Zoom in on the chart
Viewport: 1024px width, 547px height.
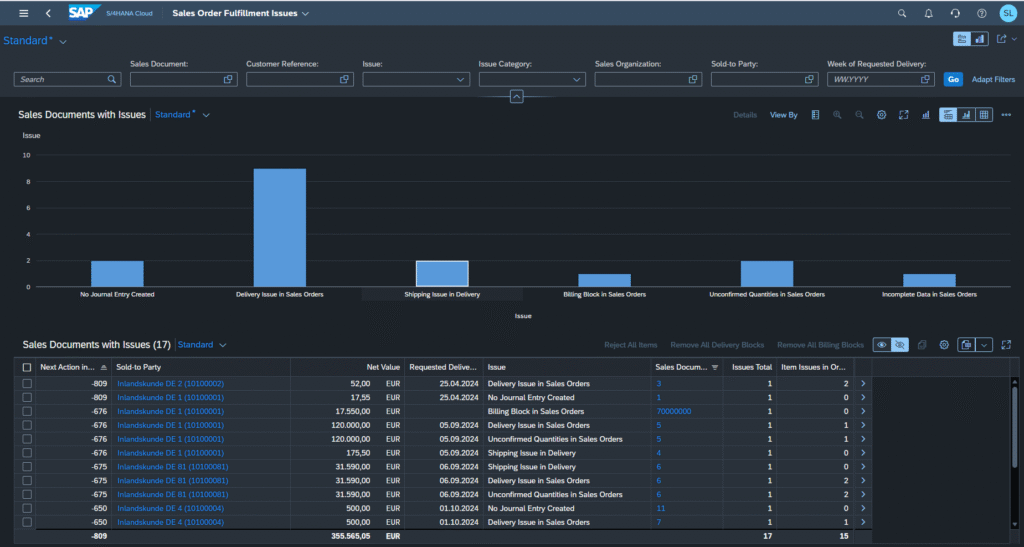coord(837,115)
